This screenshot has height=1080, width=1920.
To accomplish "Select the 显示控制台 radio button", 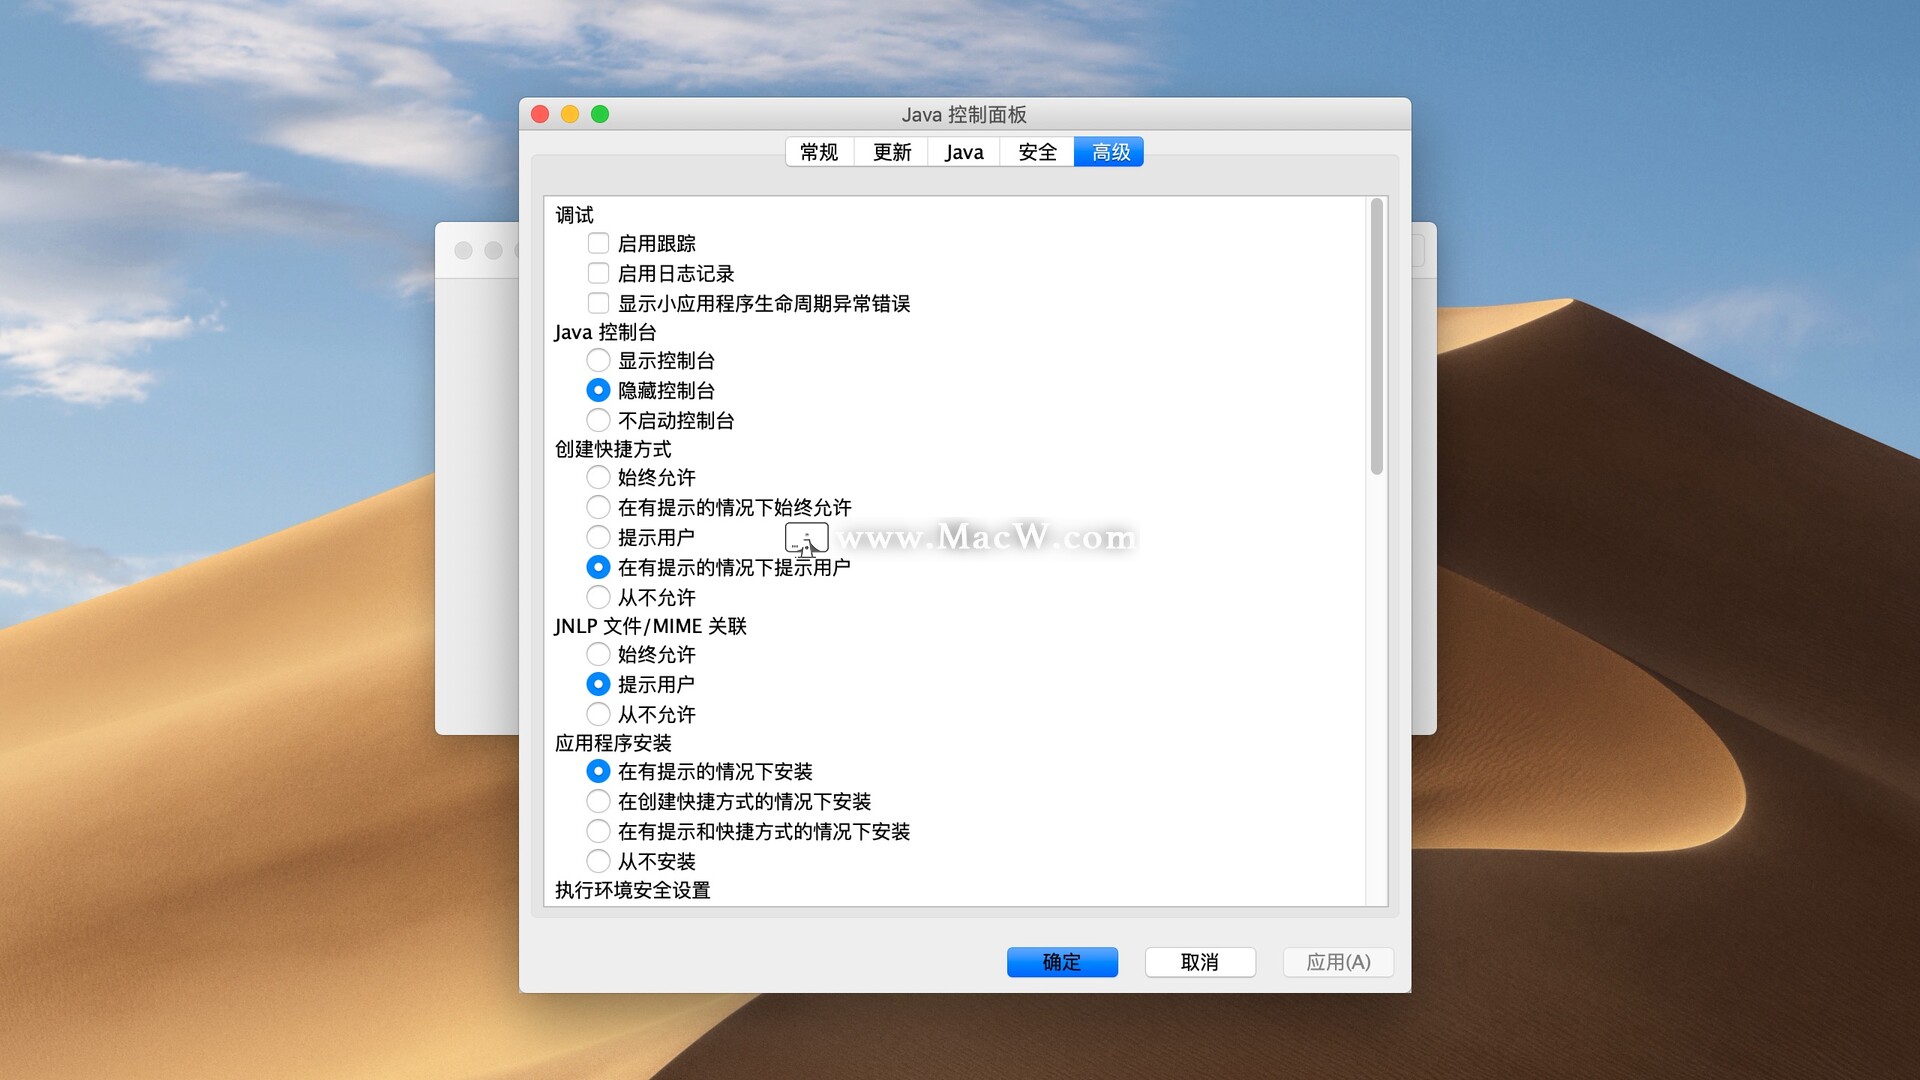I will [598, 360].
